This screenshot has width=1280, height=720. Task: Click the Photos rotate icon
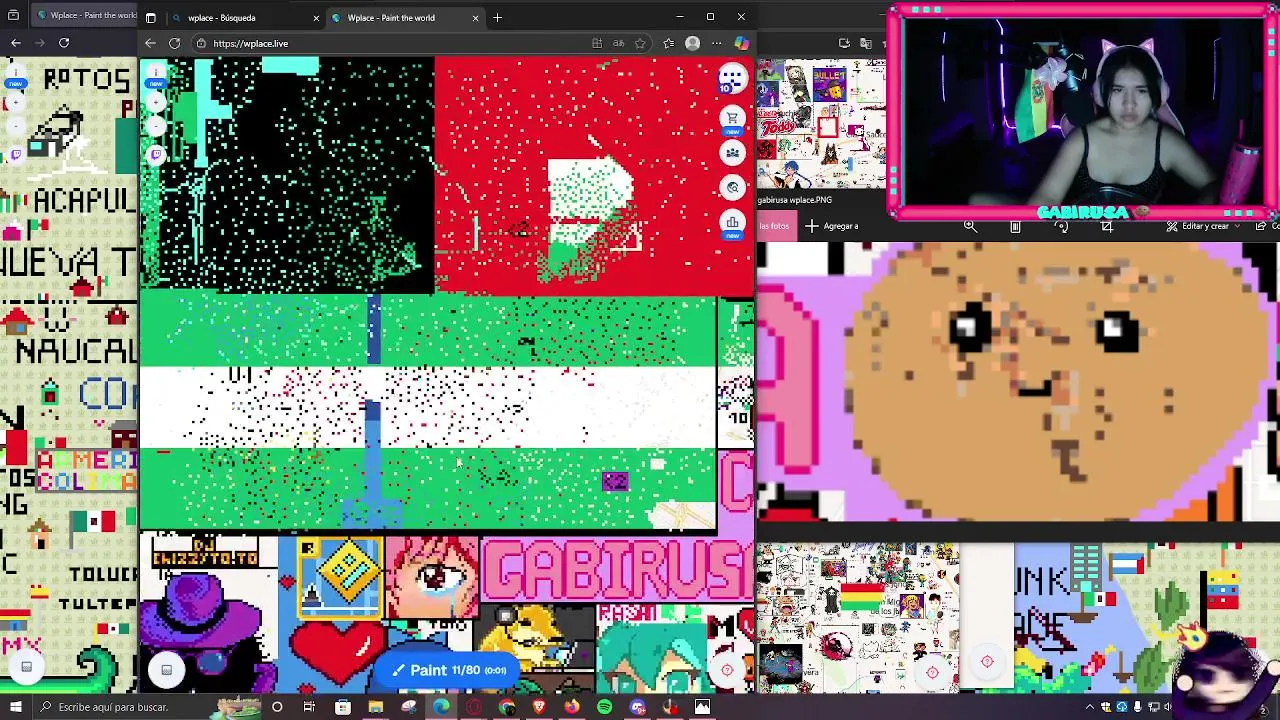(x=1061, y=226)
